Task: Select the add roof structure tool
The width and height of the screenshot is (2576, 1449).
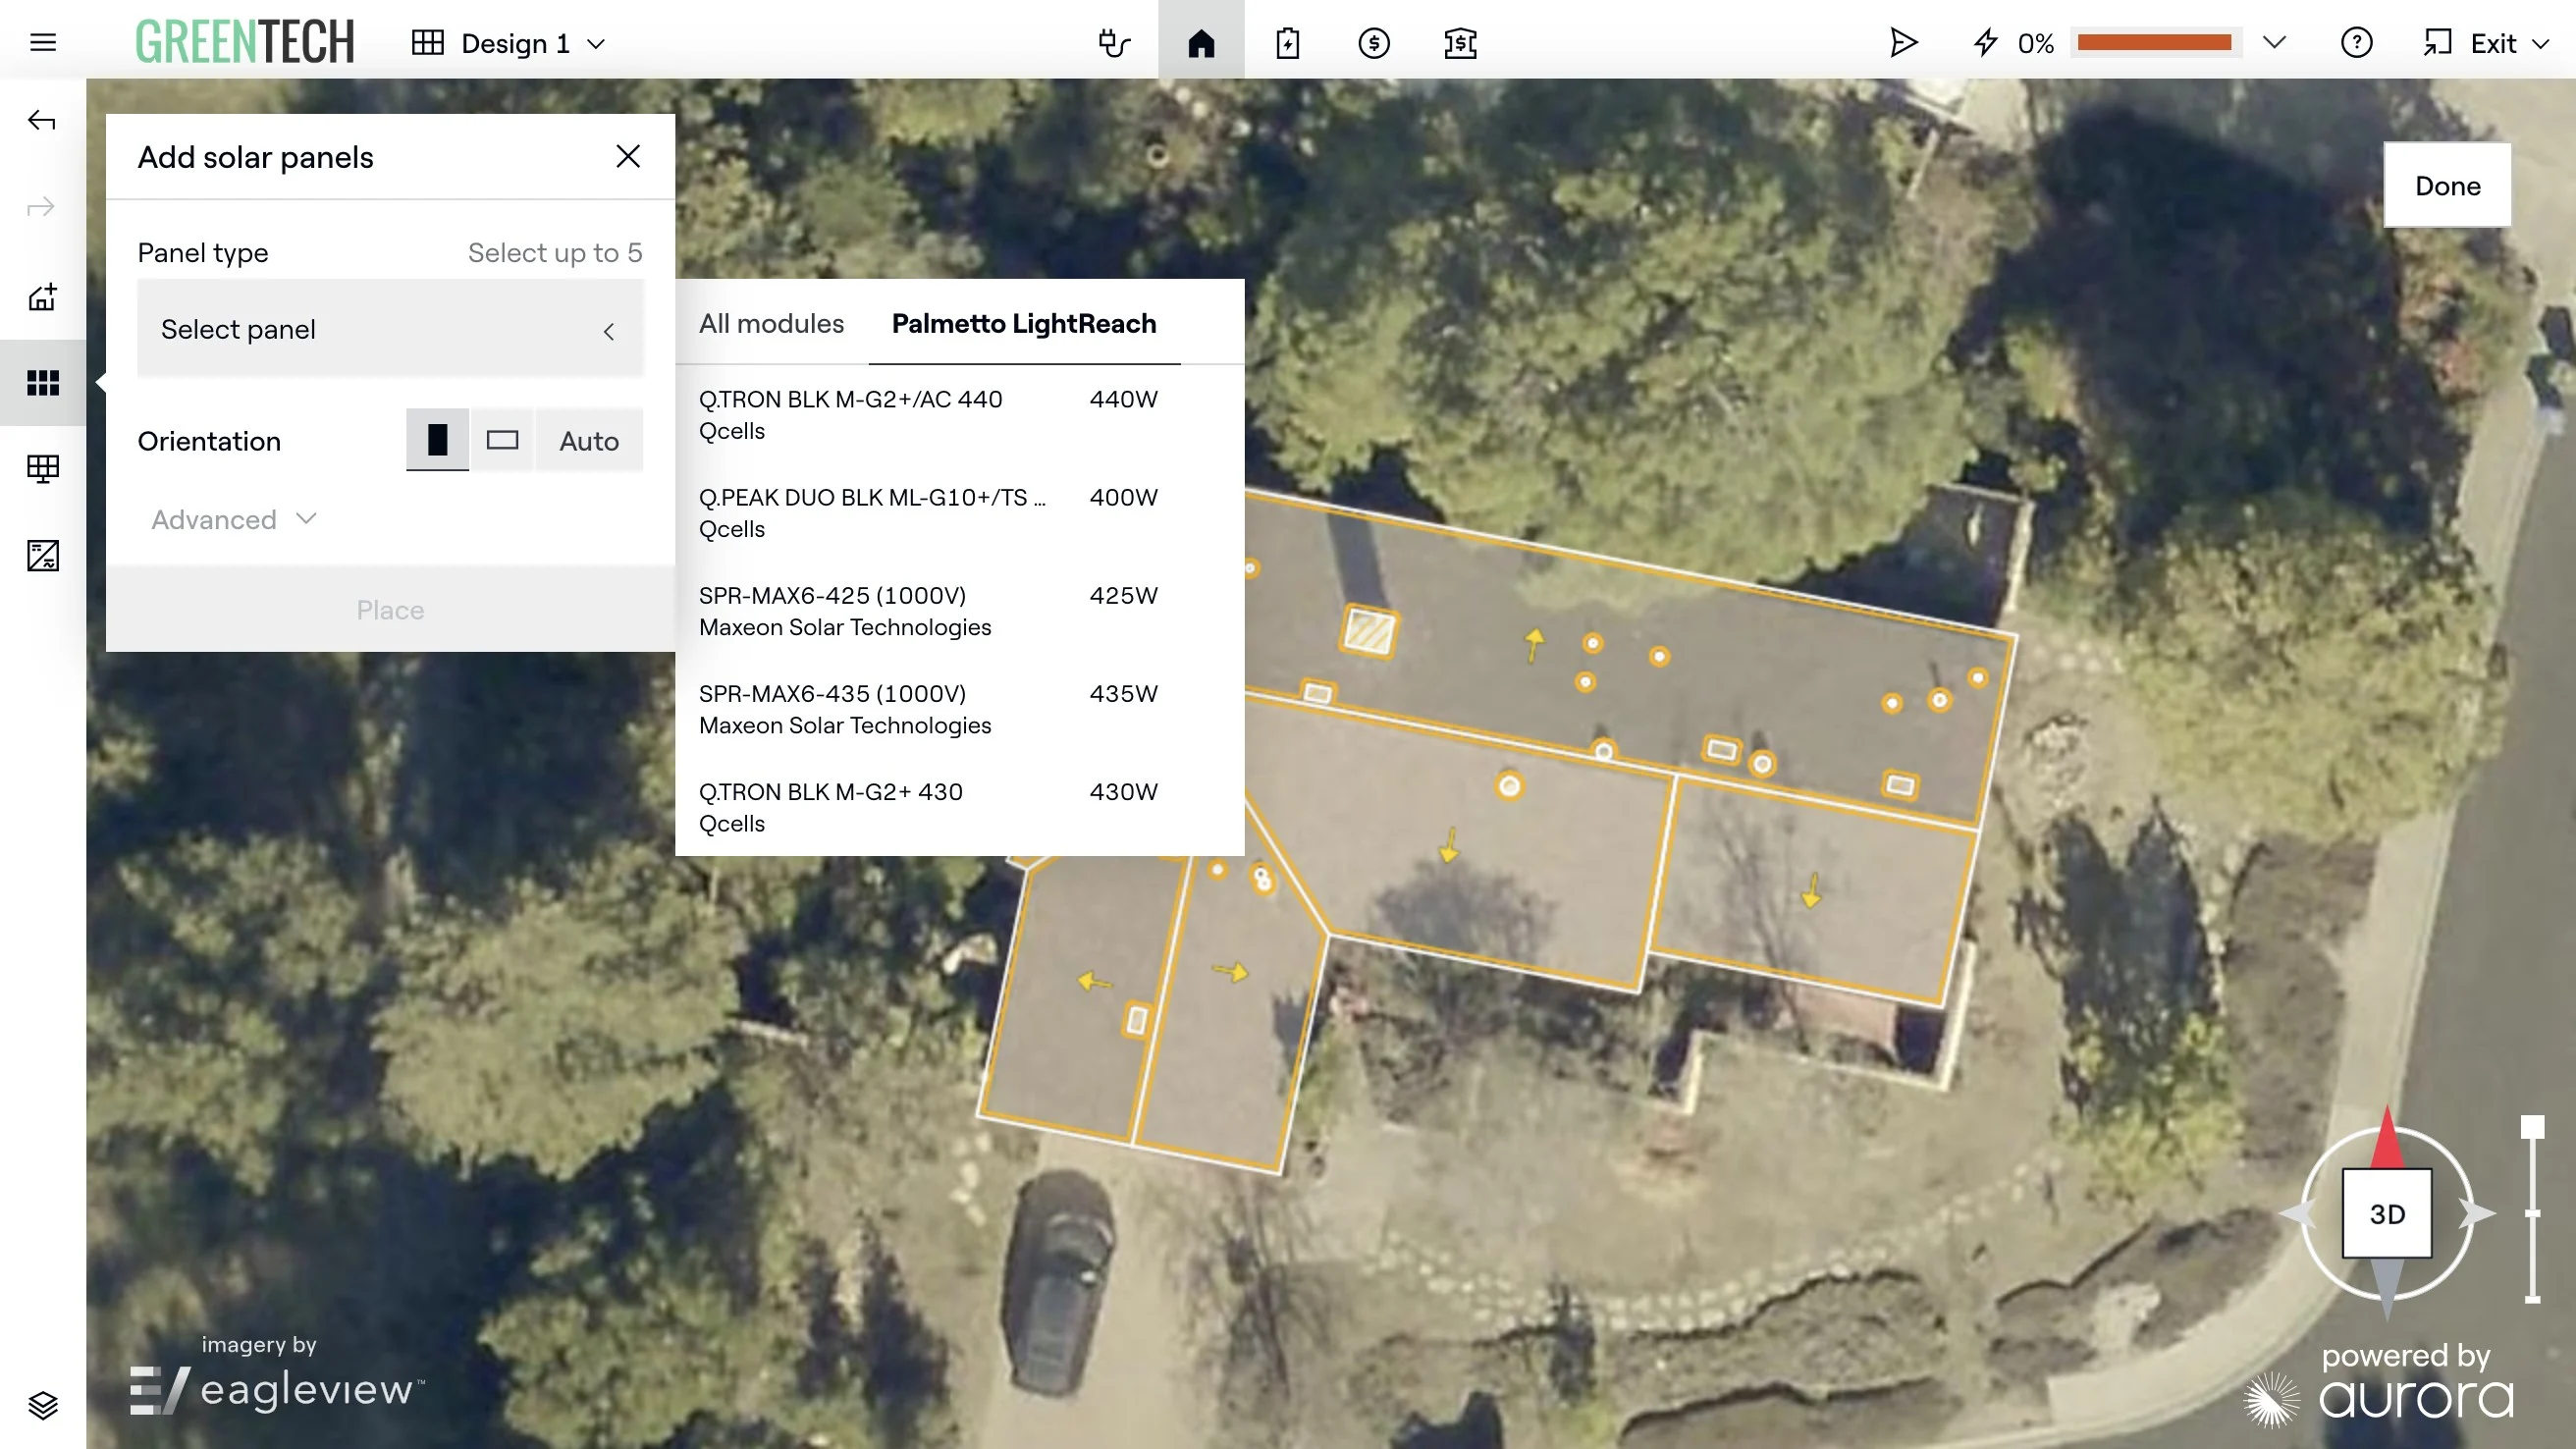Action: (42, 297)
